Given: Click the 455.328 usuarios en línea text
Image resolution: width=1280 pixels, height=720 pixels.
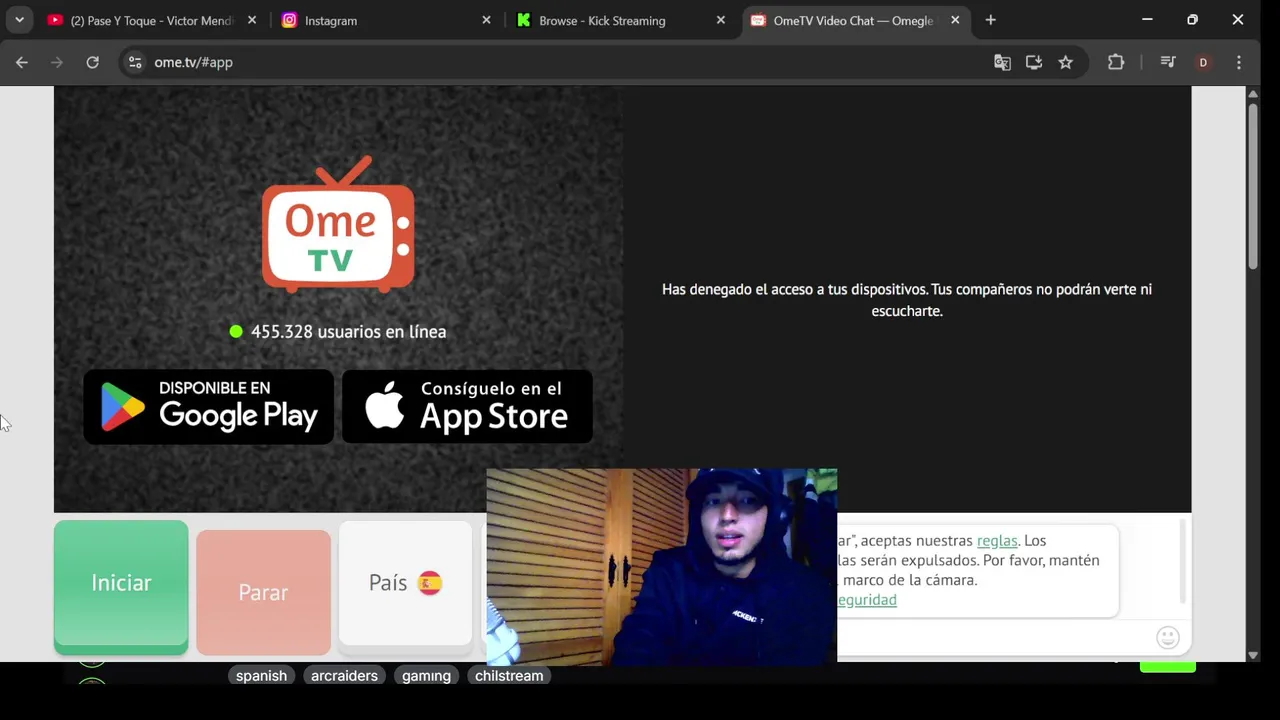Looking at the screenshot, I should pyautogui.click(x=348, y=331).
